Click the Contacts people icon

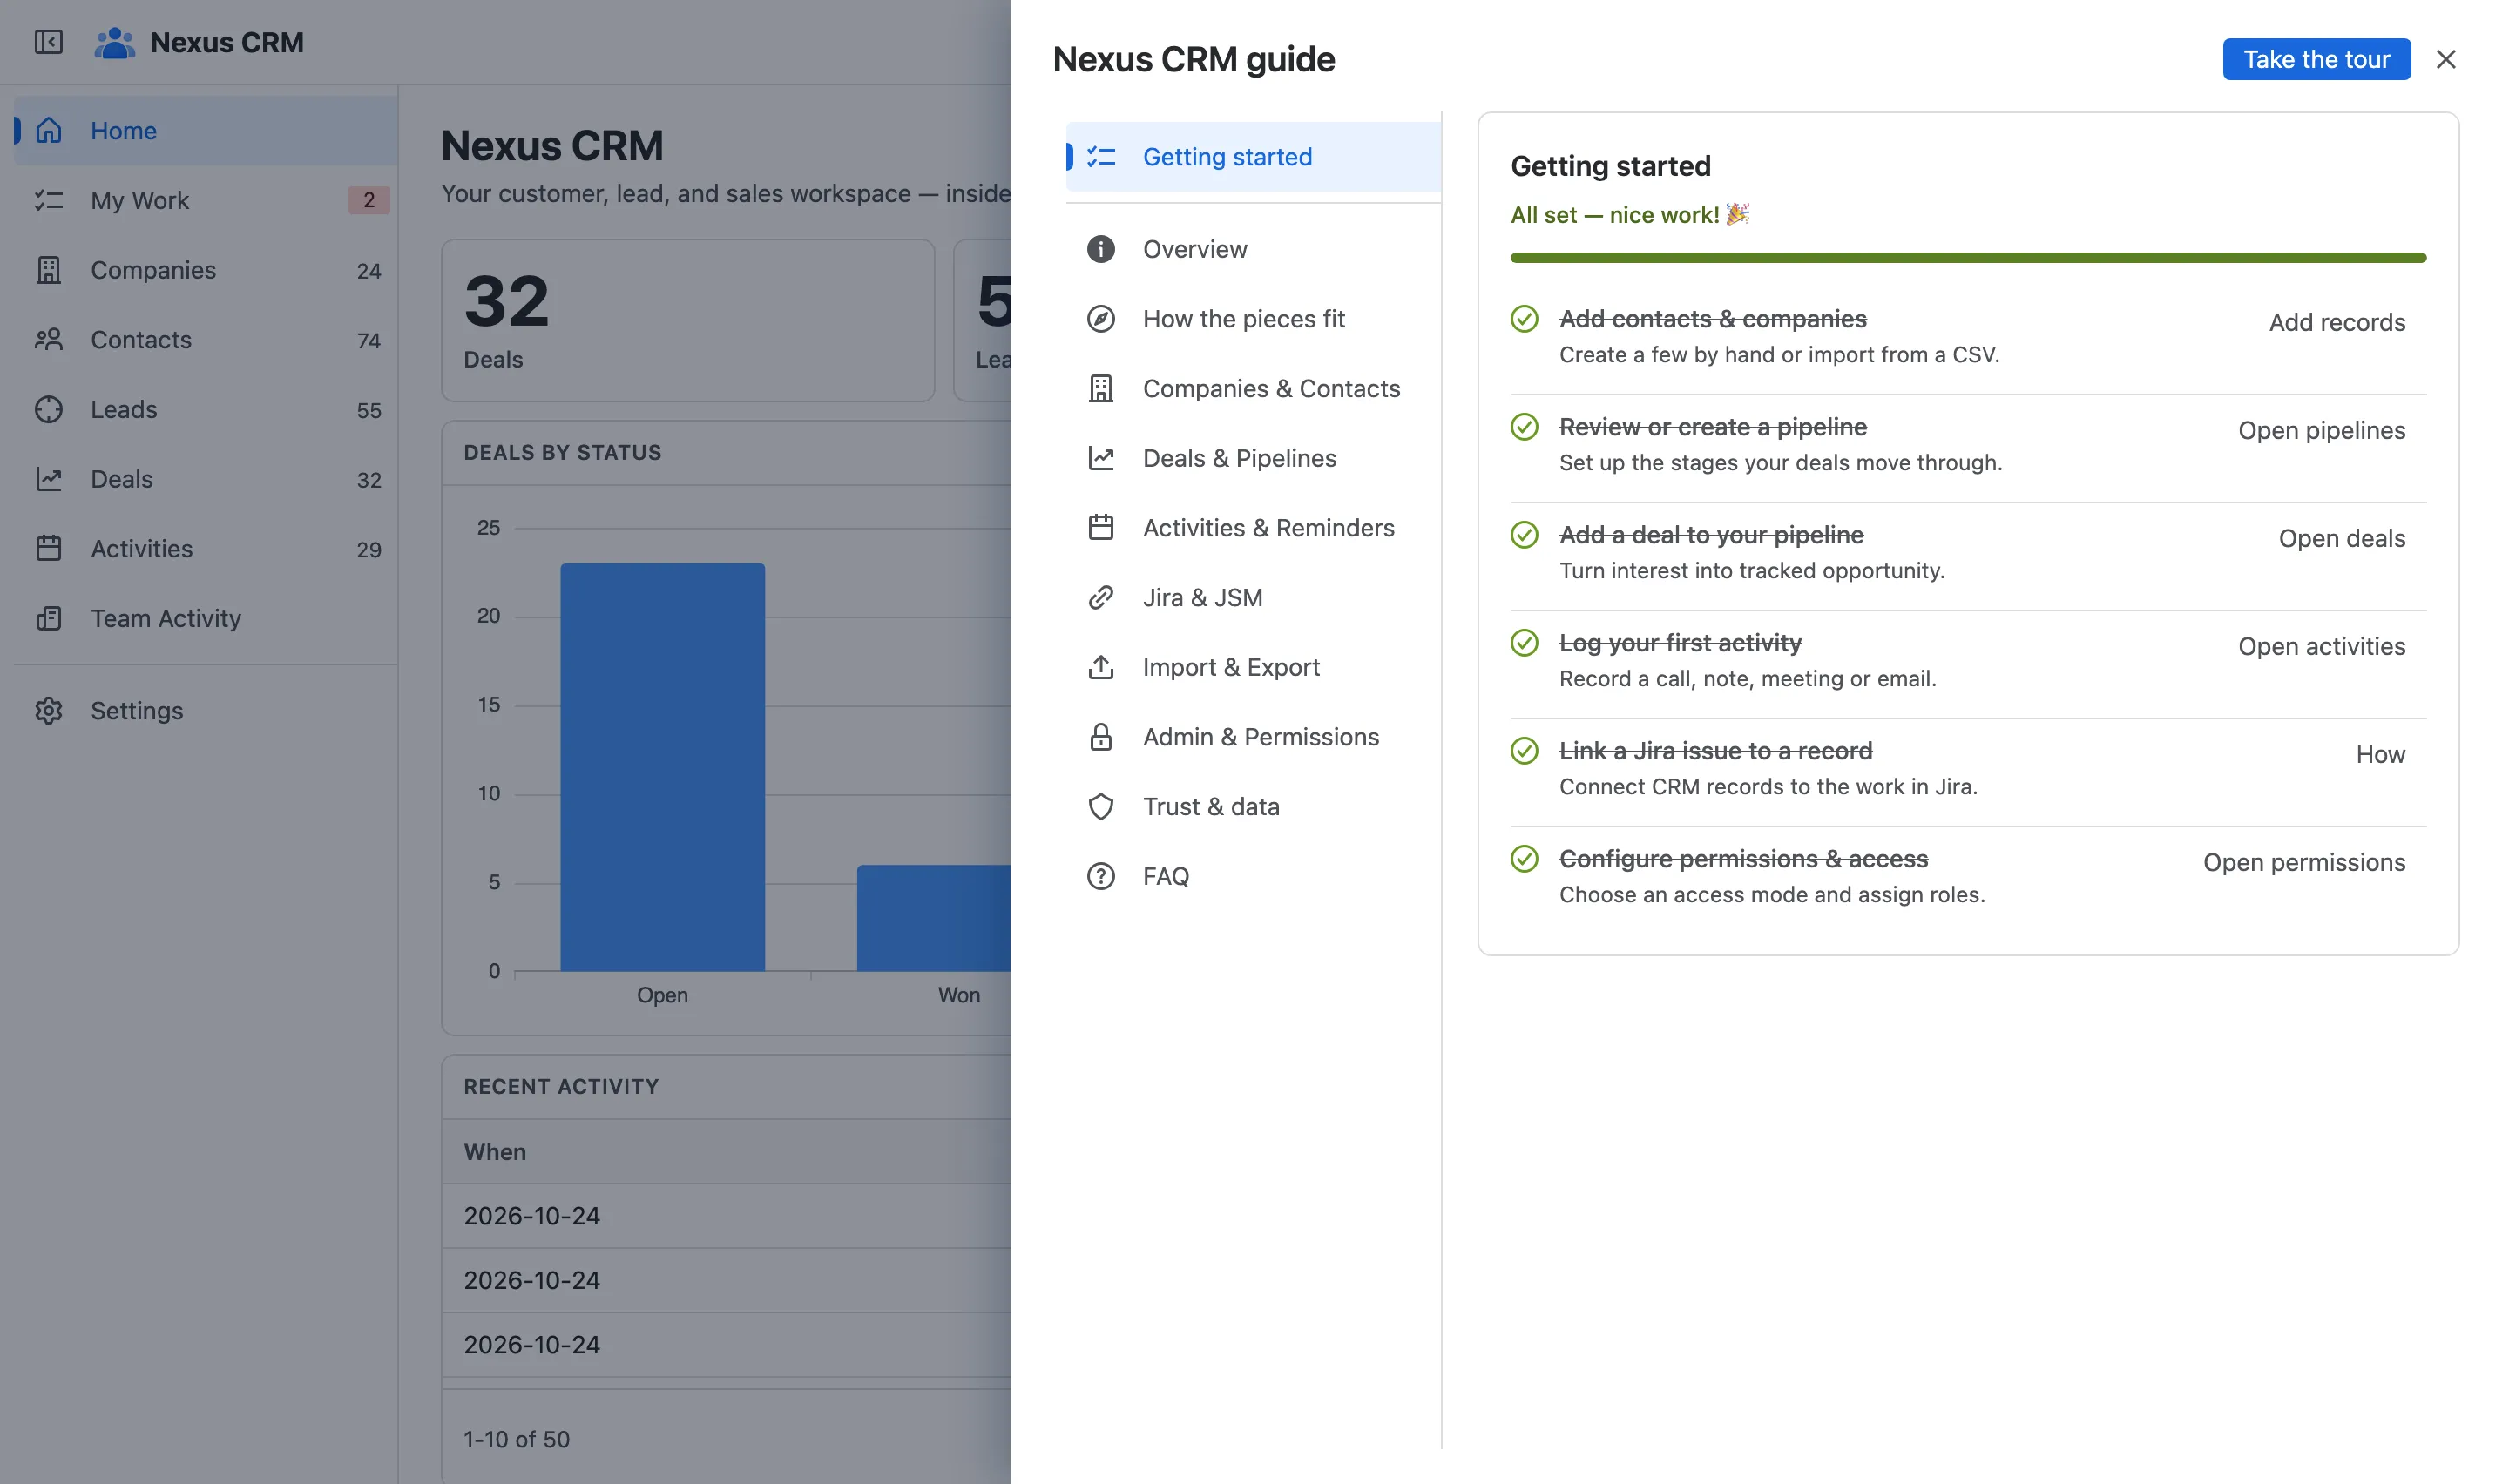48,340
